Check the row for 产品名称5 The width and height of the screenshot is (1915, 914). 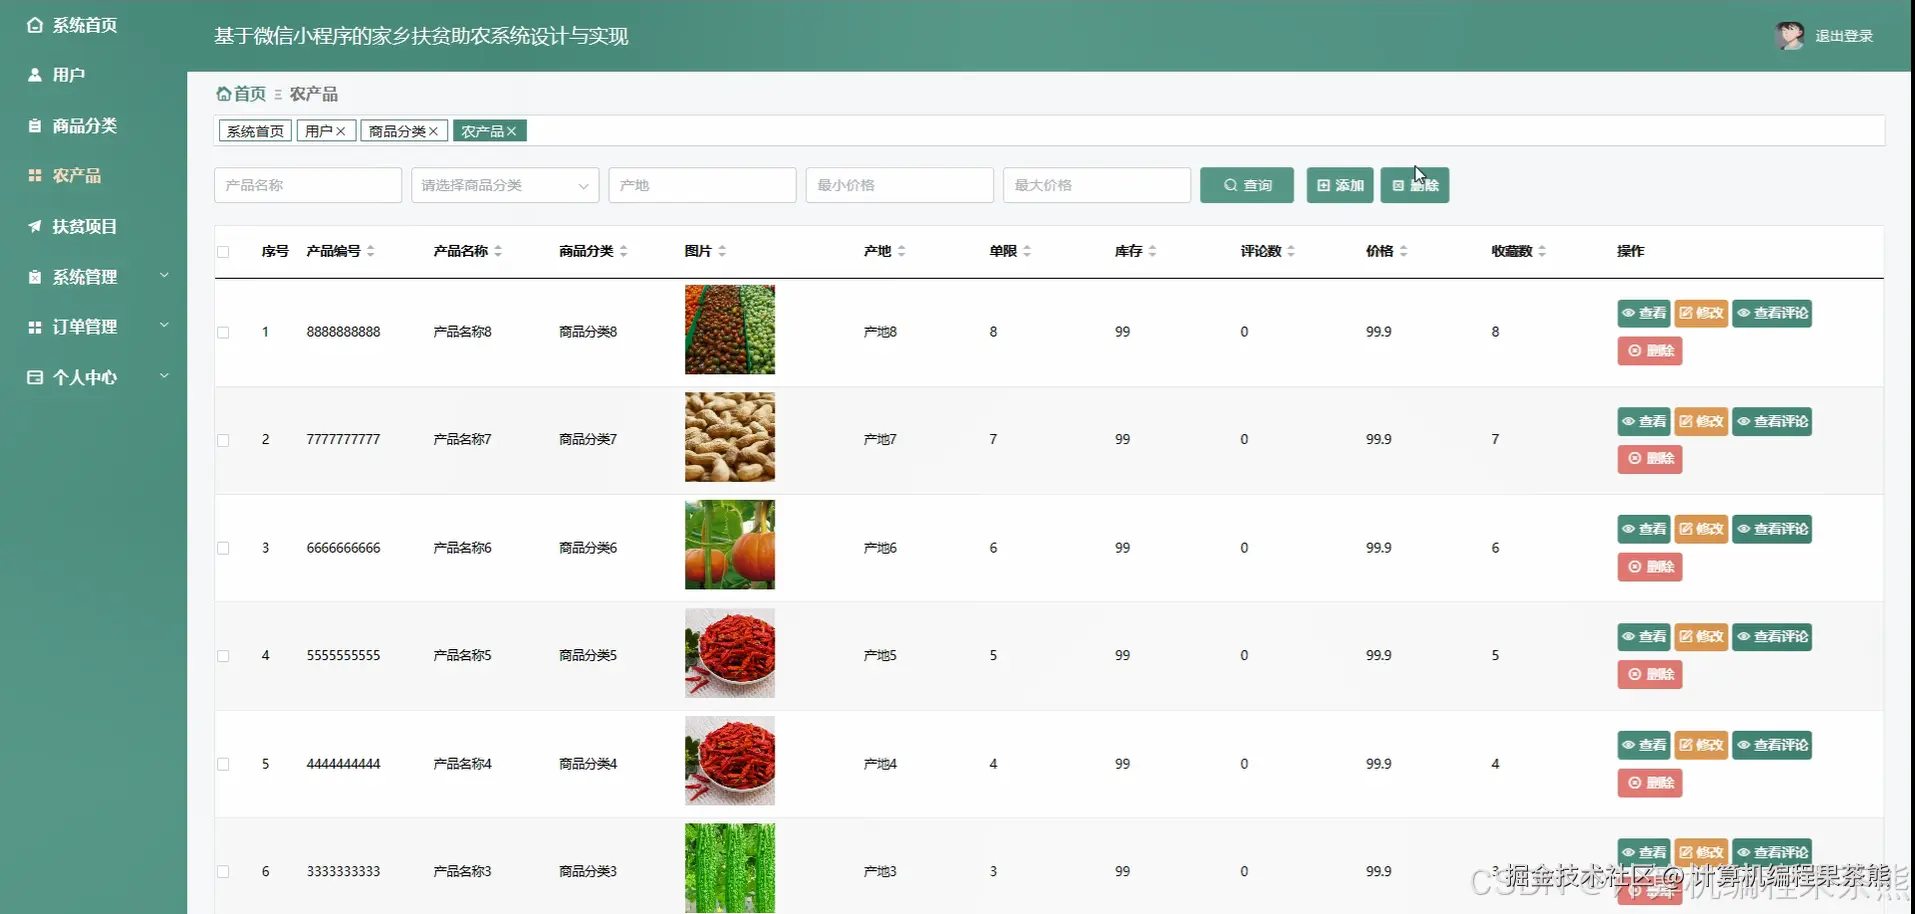pyautogui.click(x=223, y=656)
